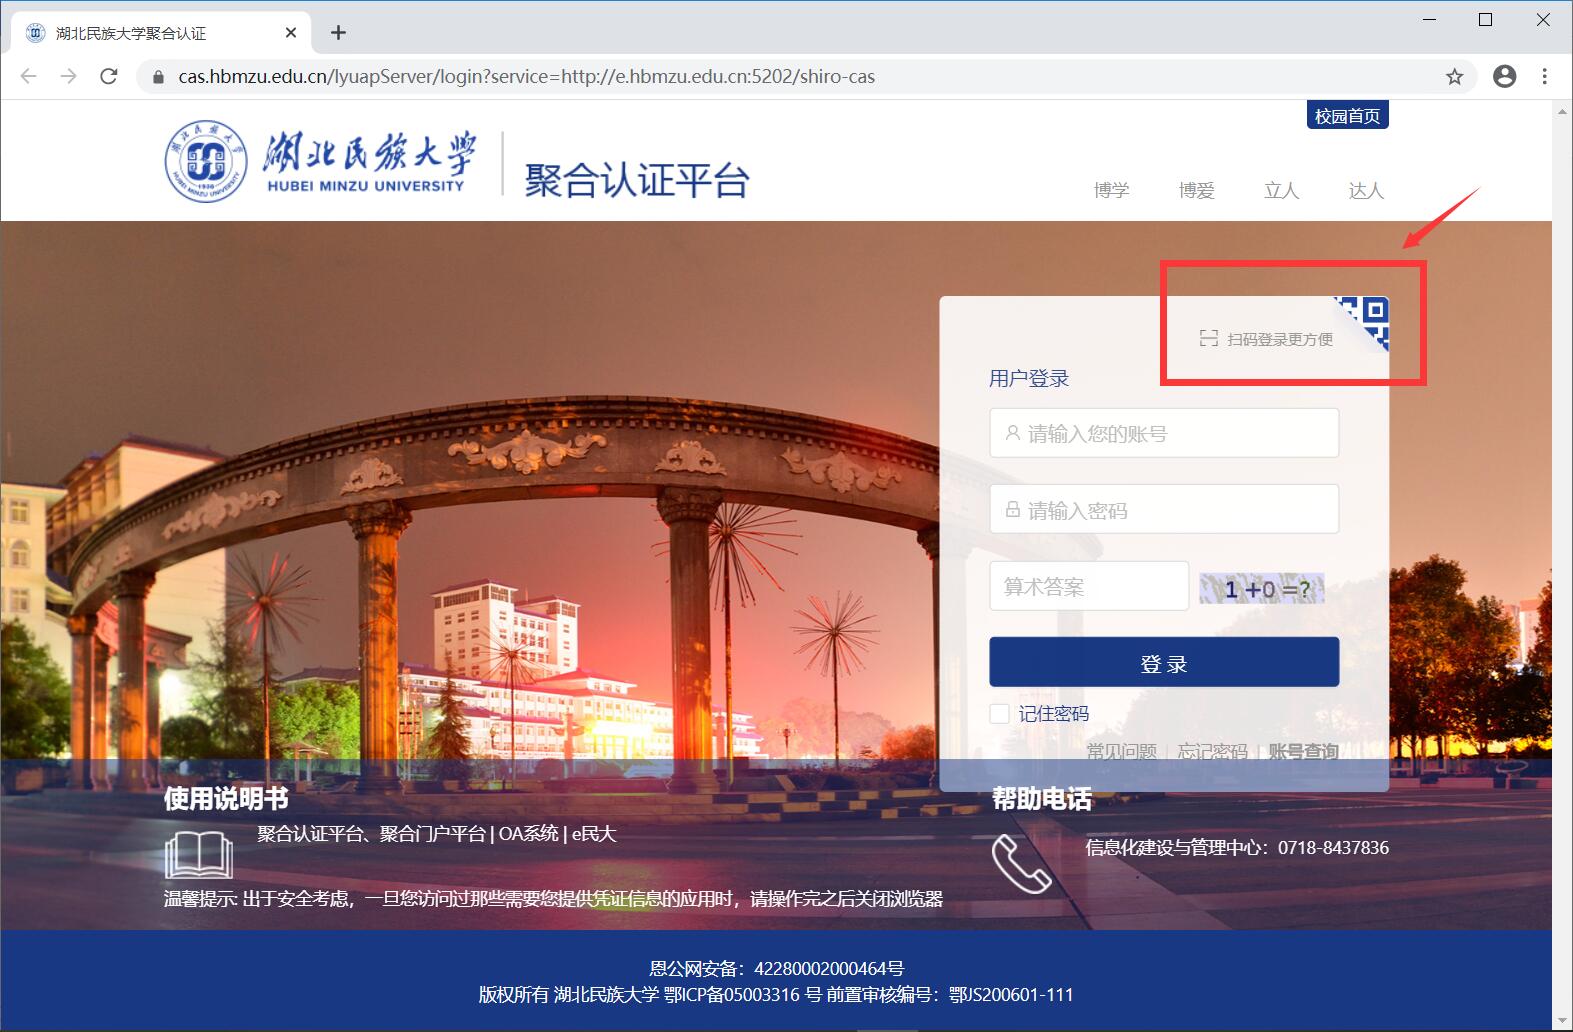Viewport: 1573px width, 1032px height.
Task: Refresh the arithmetic captcha image
Action: tap(1261, 589)
